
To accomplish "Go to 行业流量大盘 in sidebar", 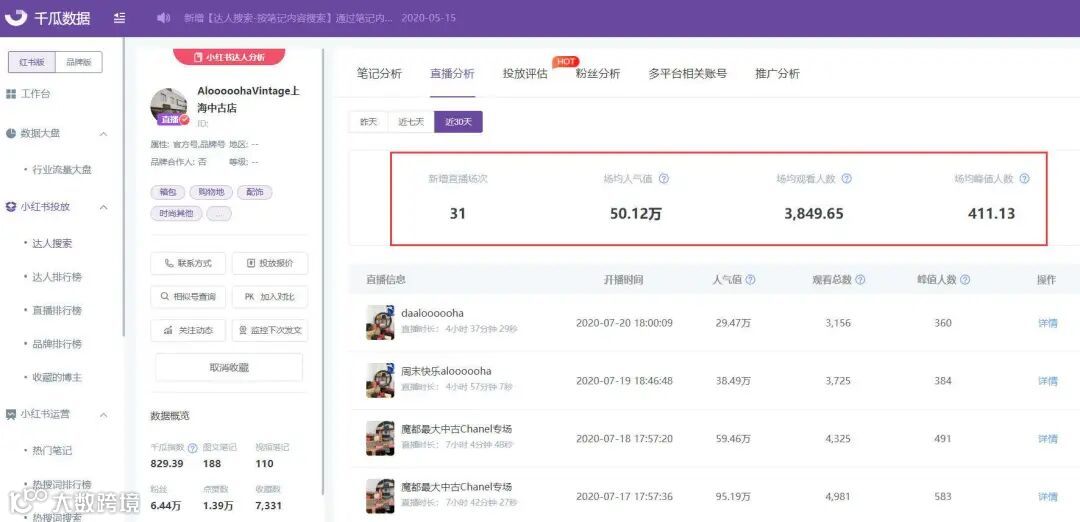I will coord(62,169).
